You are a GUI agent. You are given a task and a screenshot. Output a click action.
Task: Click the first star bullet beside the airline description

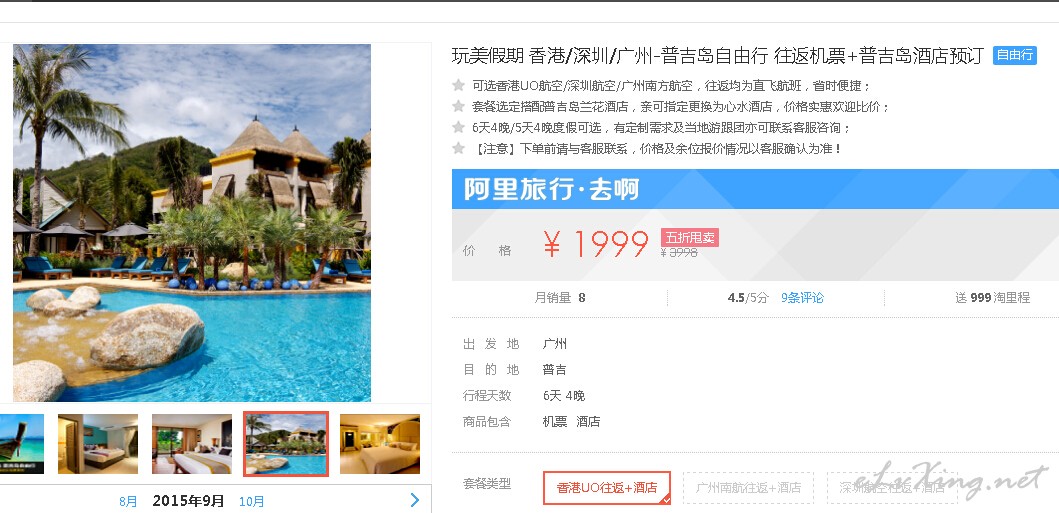tap(459, 86)
